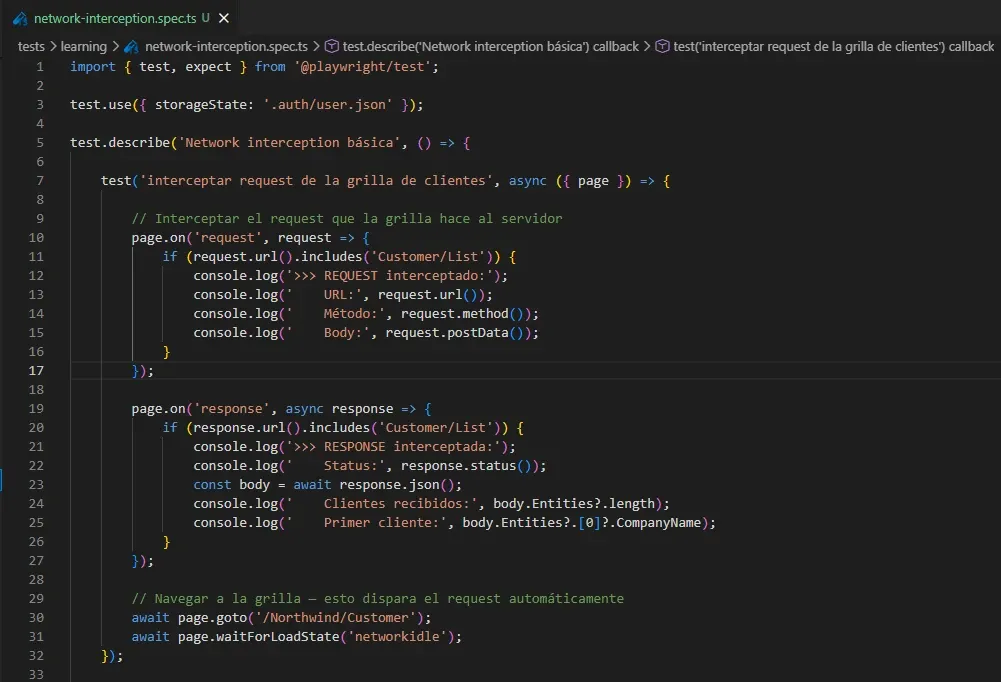Click the file icon in the breadcrumb

(132, 47)
